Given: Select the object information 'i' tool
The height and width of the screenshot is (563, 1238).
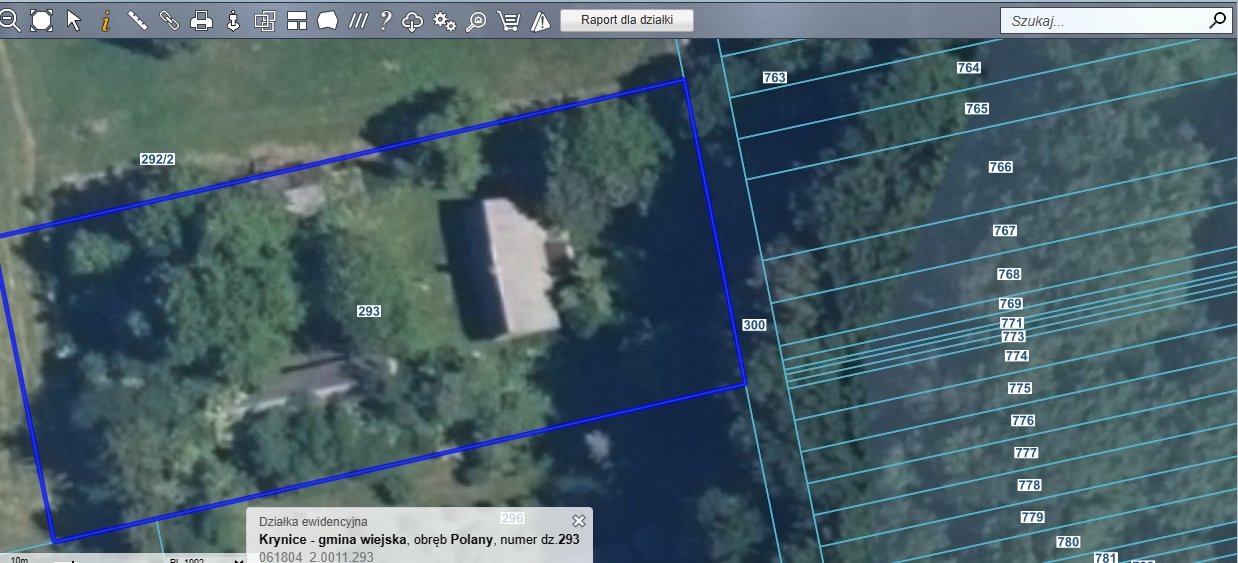Looking at the screenshot, I should pos(105,20).
